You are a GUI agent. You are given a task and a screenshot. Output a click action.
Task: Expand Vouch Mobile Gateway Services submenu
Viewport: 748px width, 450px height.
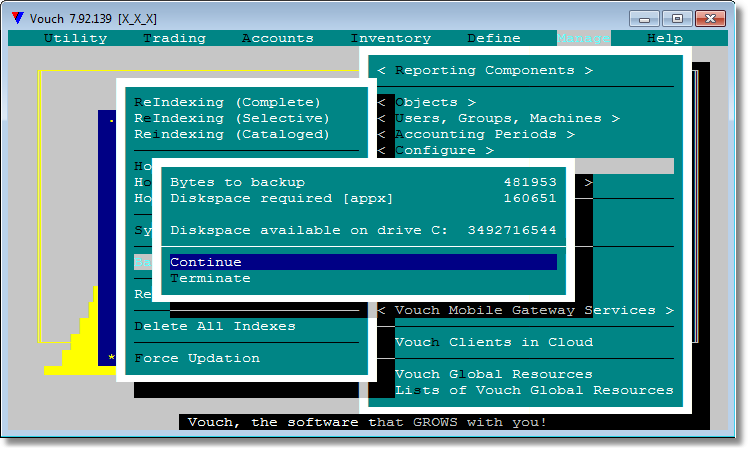tap(525, 310)
